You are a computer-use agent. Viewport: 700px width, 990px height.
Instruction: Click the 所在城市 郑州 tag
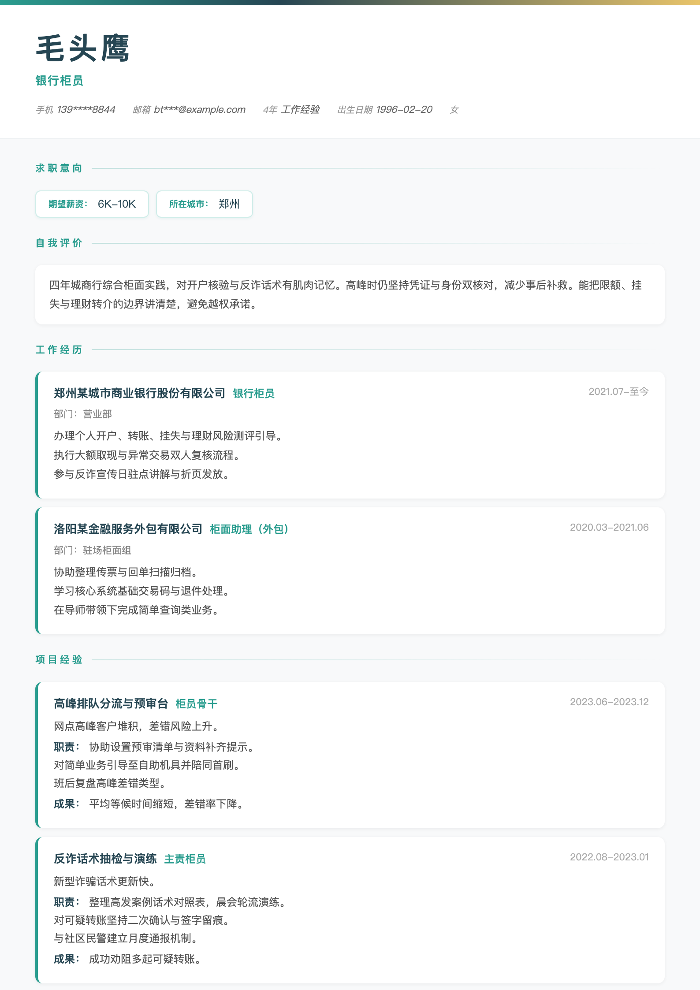pos(205,204)
